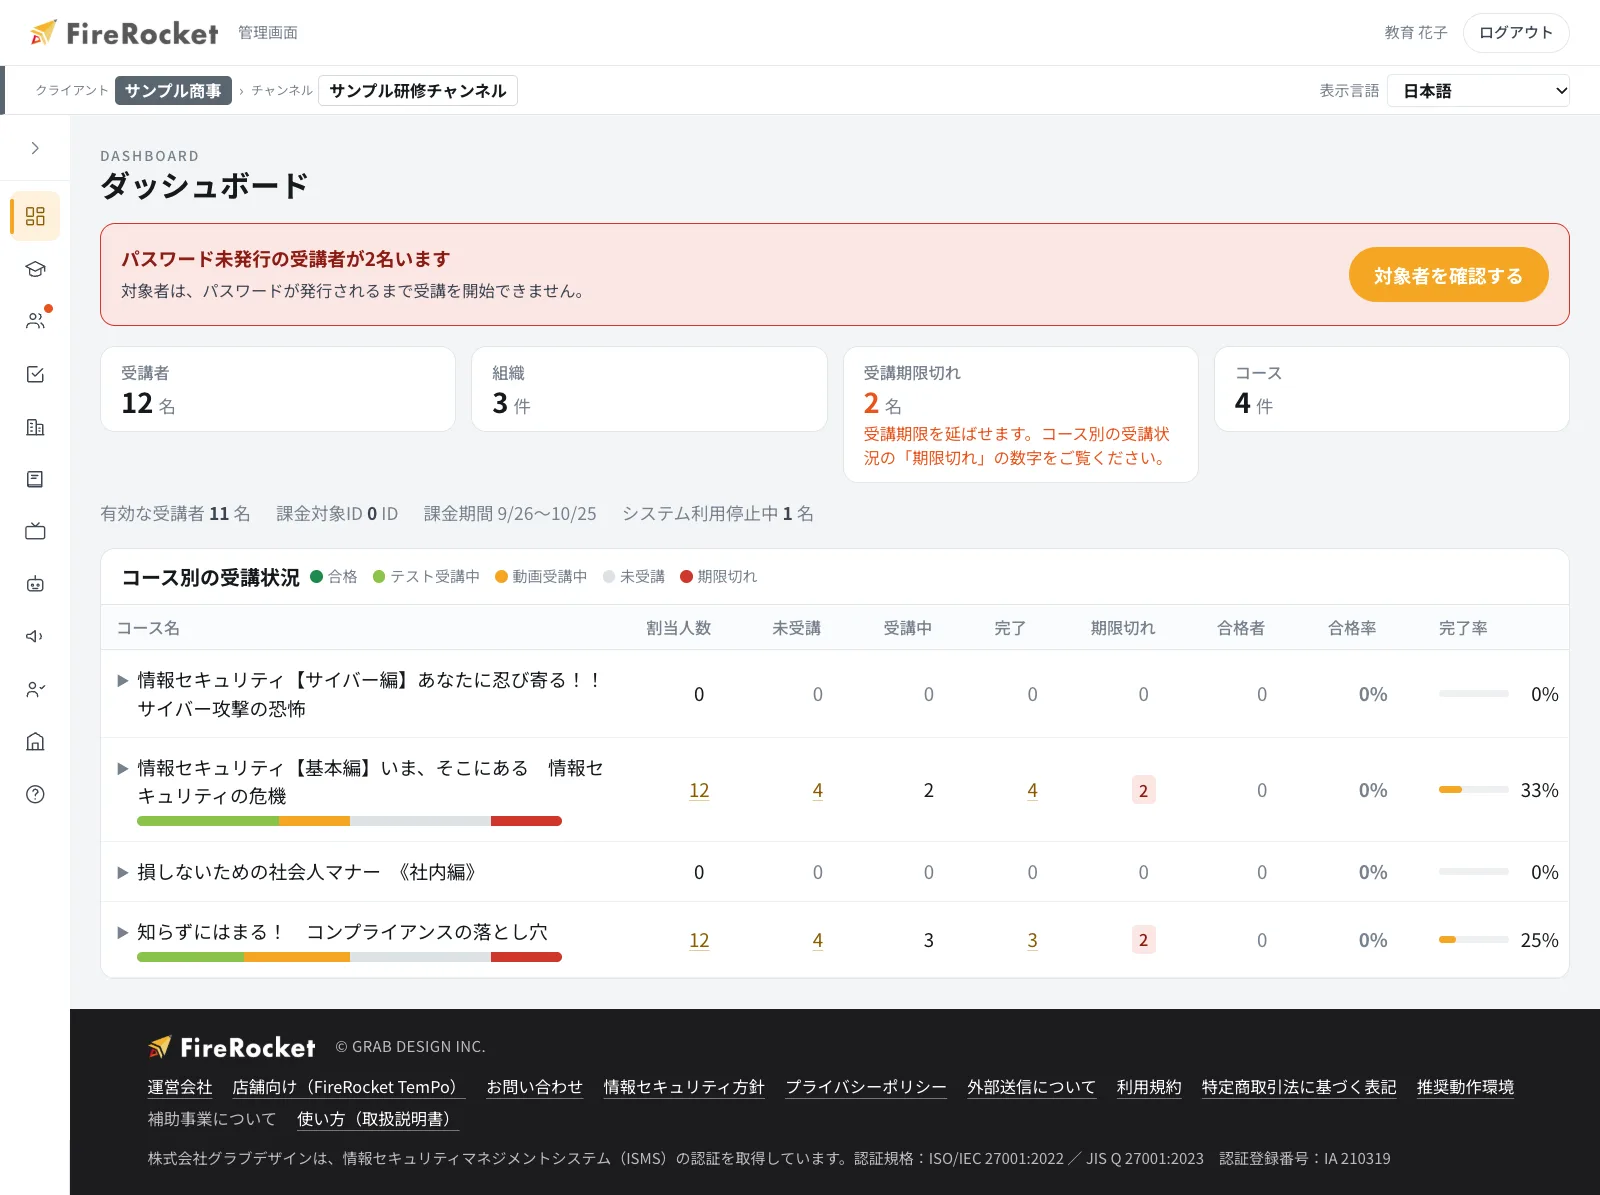Viewport: 1600px width, 1195px height.
Task: Open the 推奨動作環境 footer link
Action: [x=1465, y=1087]
